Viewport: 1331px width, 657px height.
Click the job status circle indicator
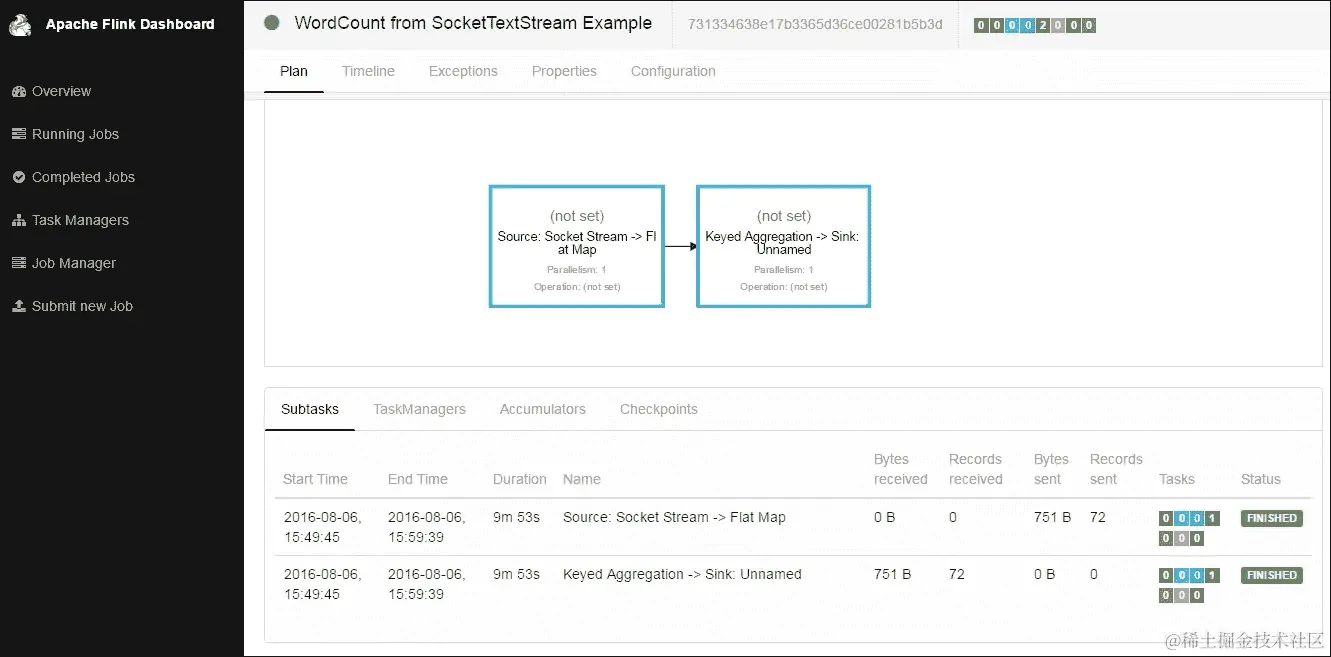pyautogui.click(x=271, y=23)
